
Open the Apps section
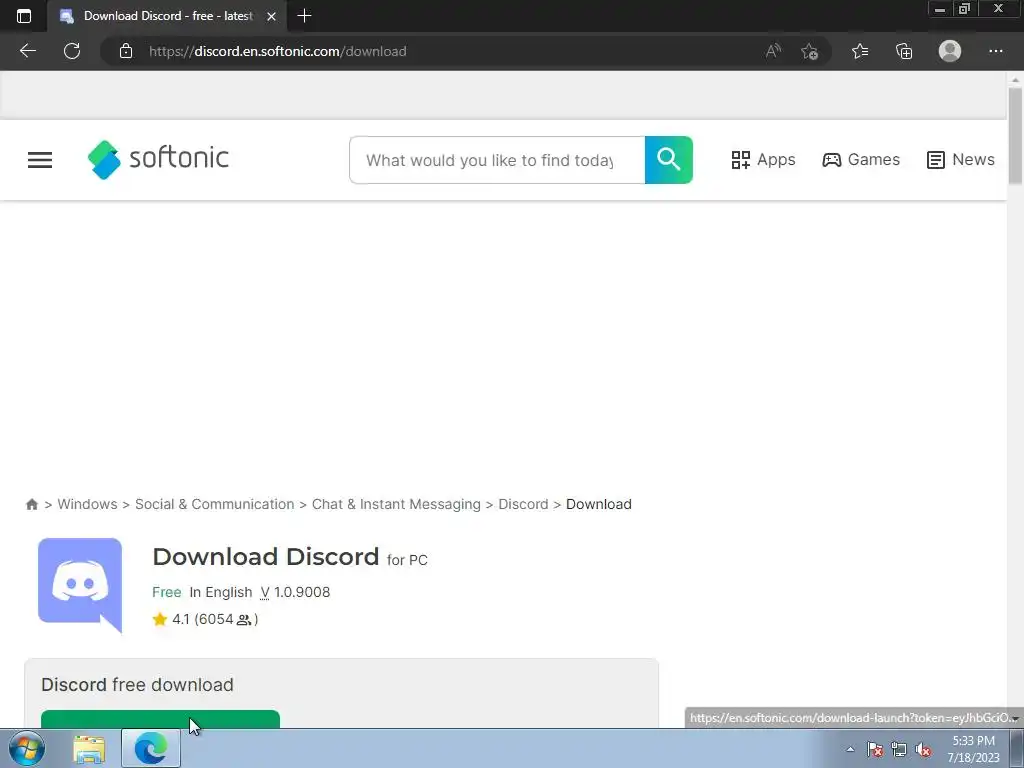point(763,159)
